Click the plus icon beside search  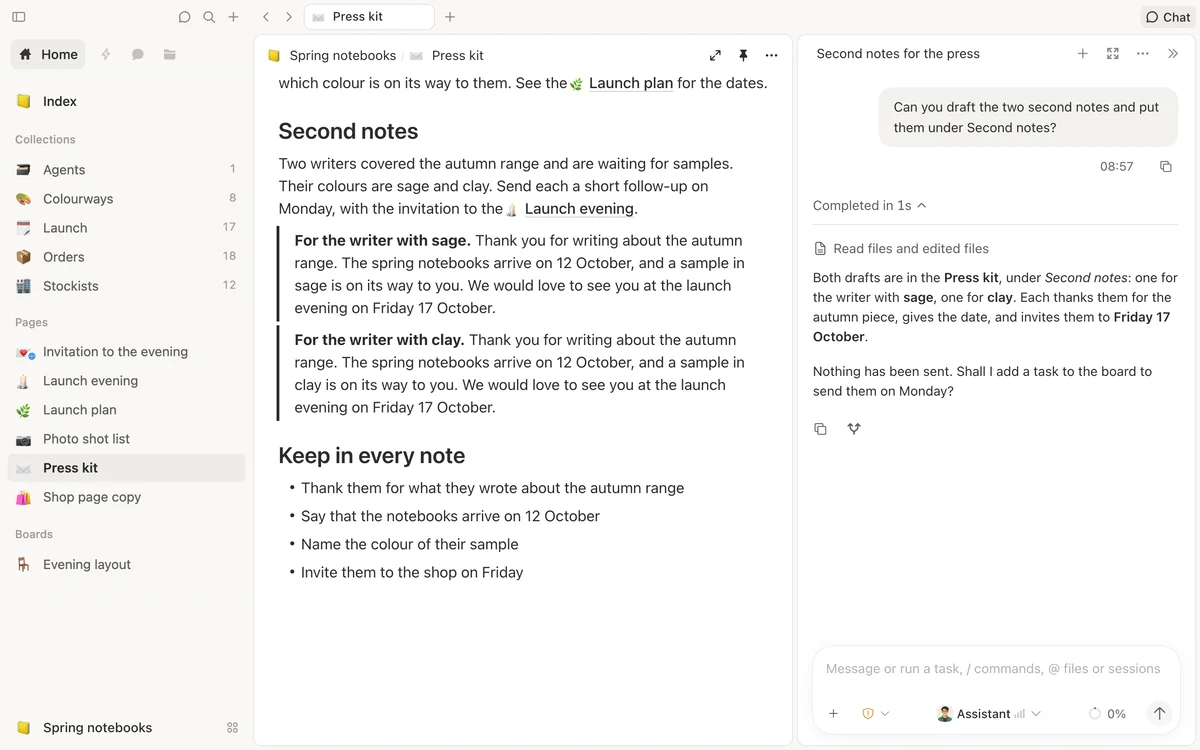(x=233, y=17)
